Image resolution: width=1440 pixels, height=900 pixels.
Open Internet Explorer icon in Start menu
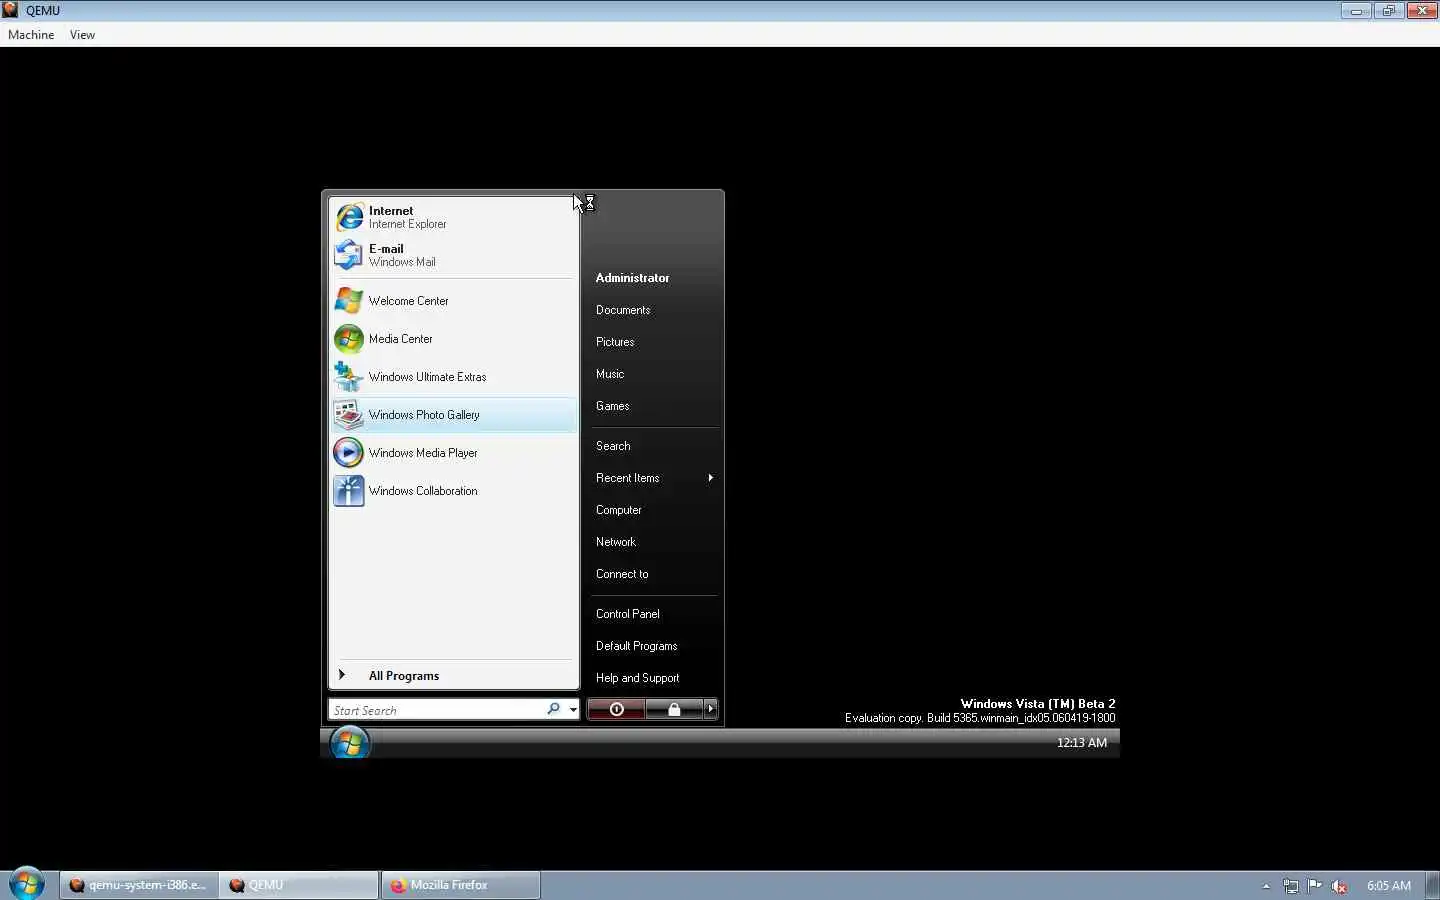click(x=349, y=216)
